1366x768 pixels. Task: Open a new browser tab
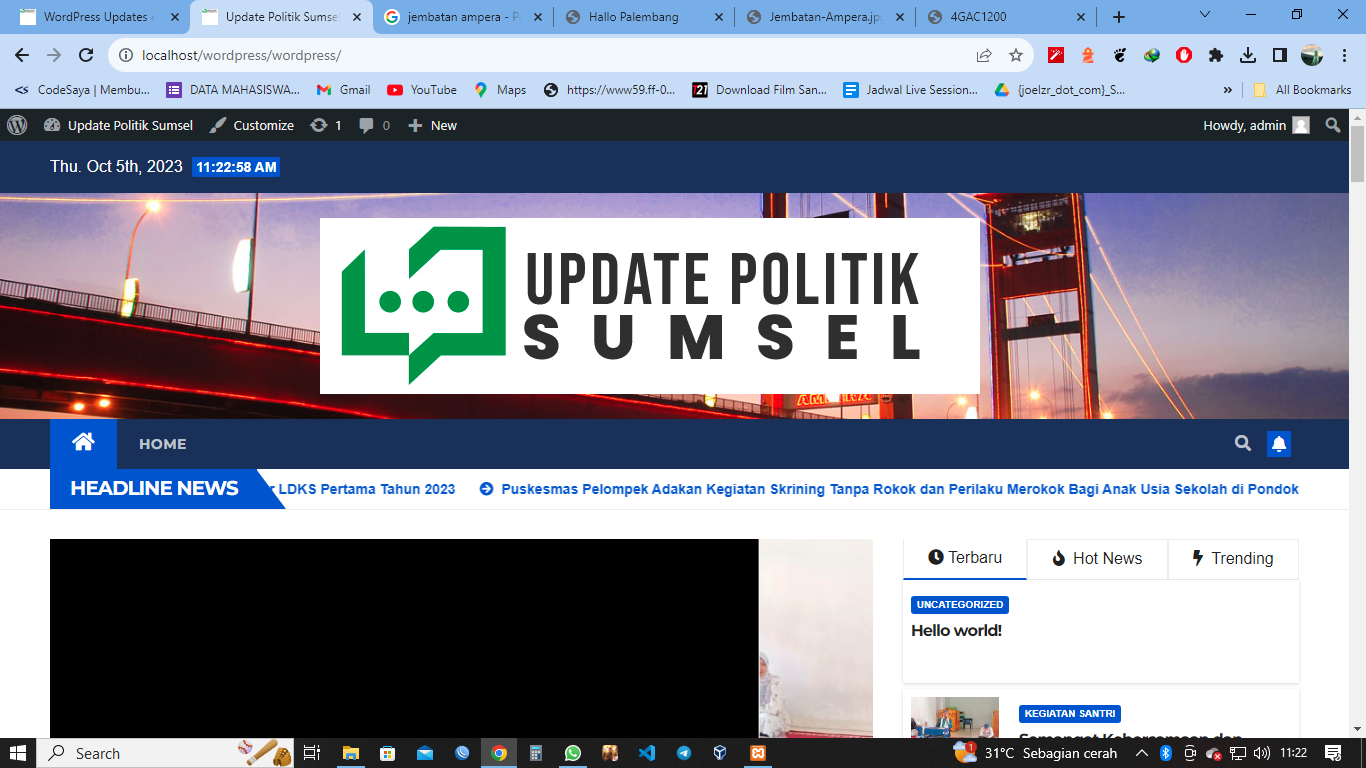pyautogui.click(x=1119, y=17)
